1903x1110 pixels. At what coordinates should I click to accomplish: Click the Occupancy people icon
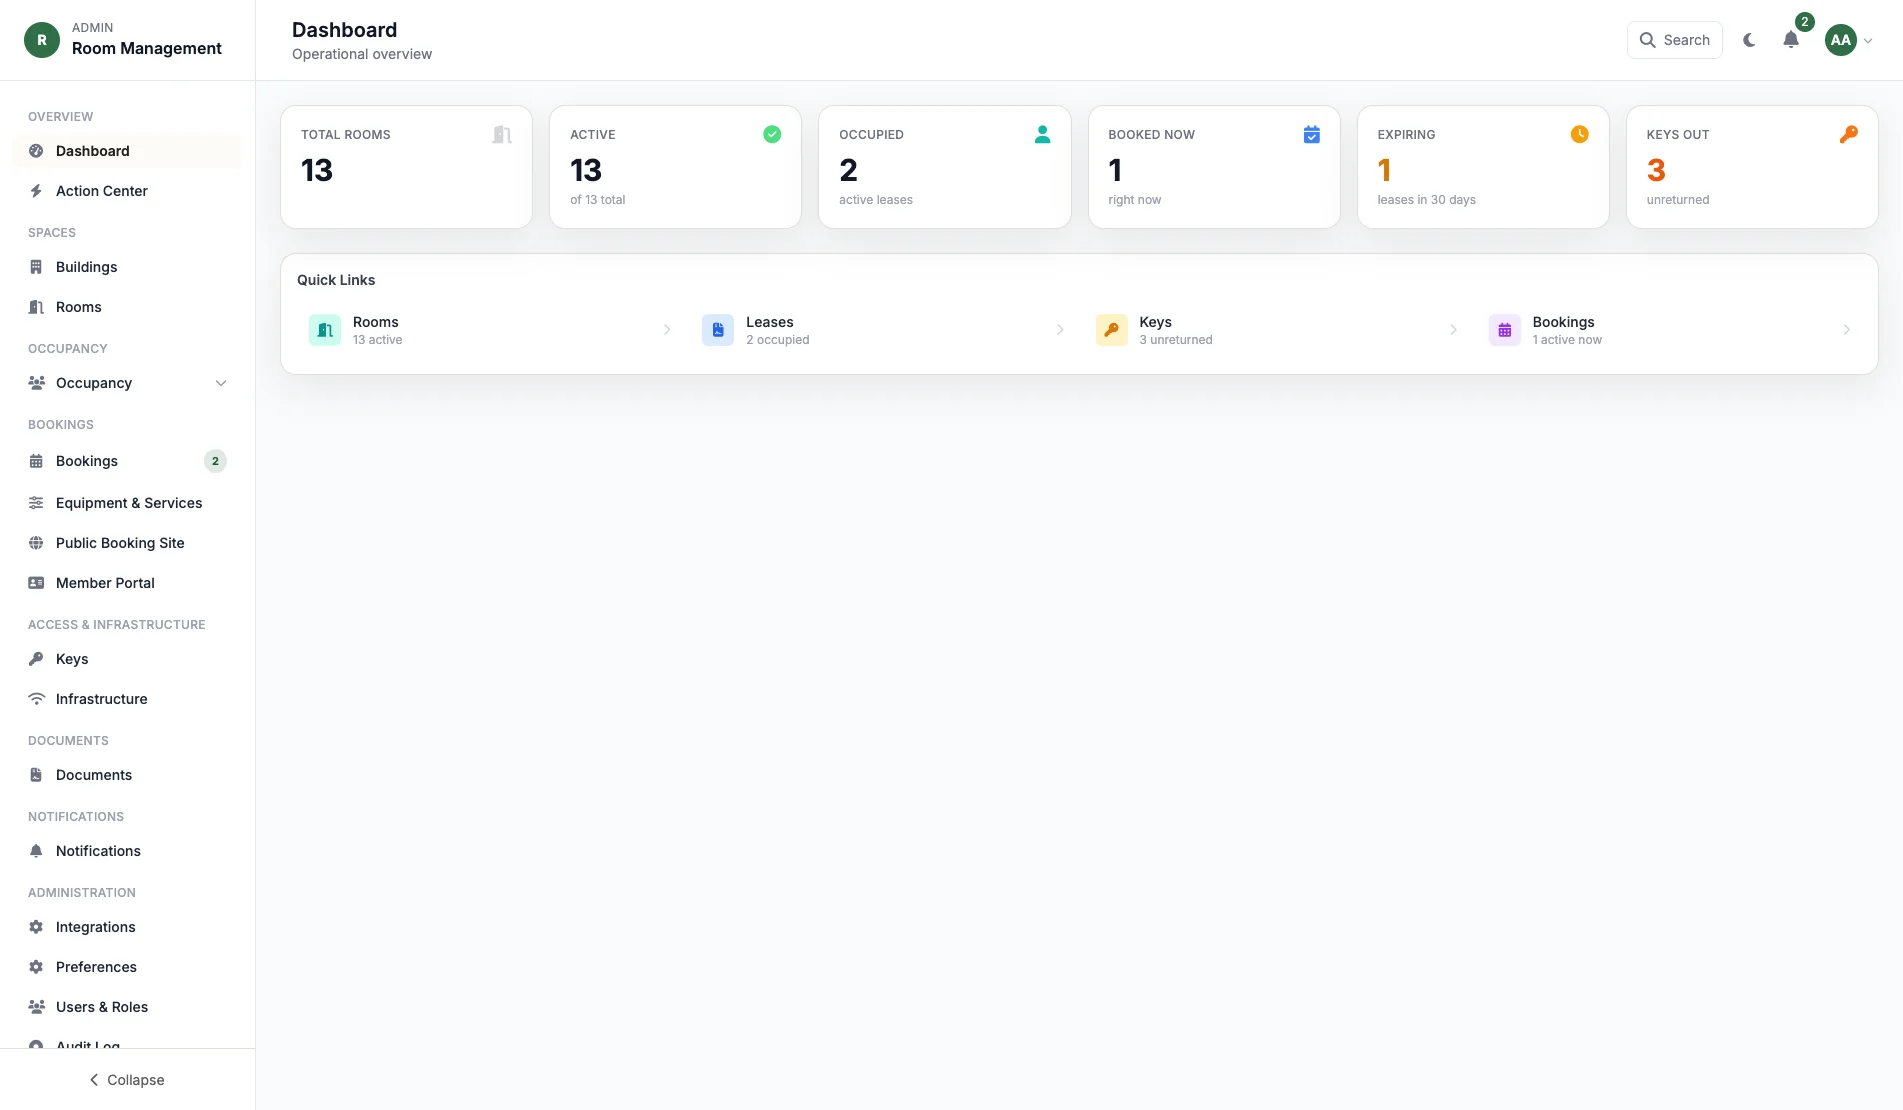click(36, 383)
